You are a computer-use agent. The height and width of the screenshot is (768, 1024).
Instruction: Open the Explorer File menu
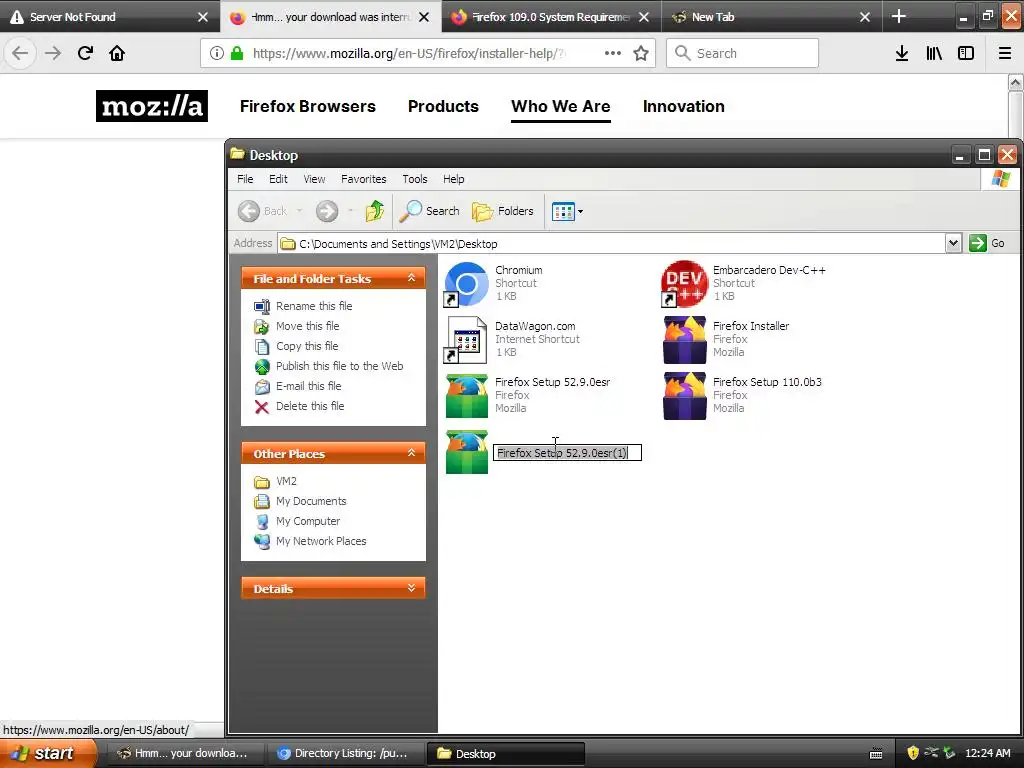tap(245, 179)
